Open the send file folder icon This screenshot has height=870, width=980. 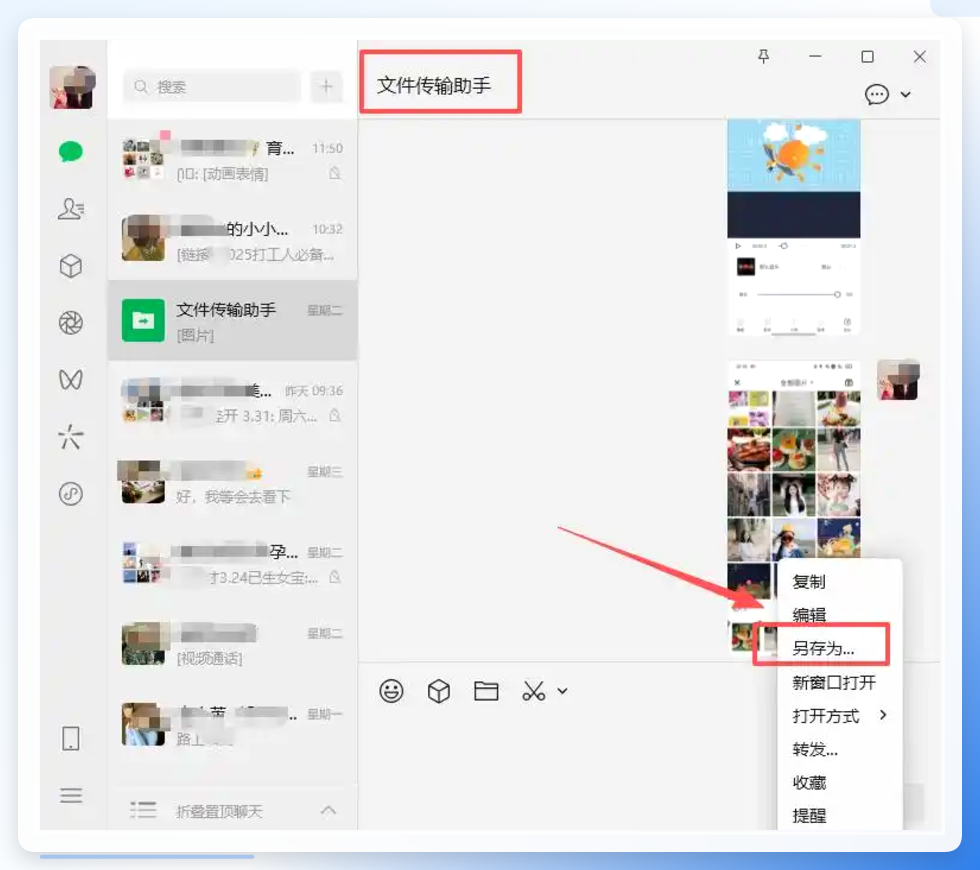pyautogui.click(x=486, y=691)
